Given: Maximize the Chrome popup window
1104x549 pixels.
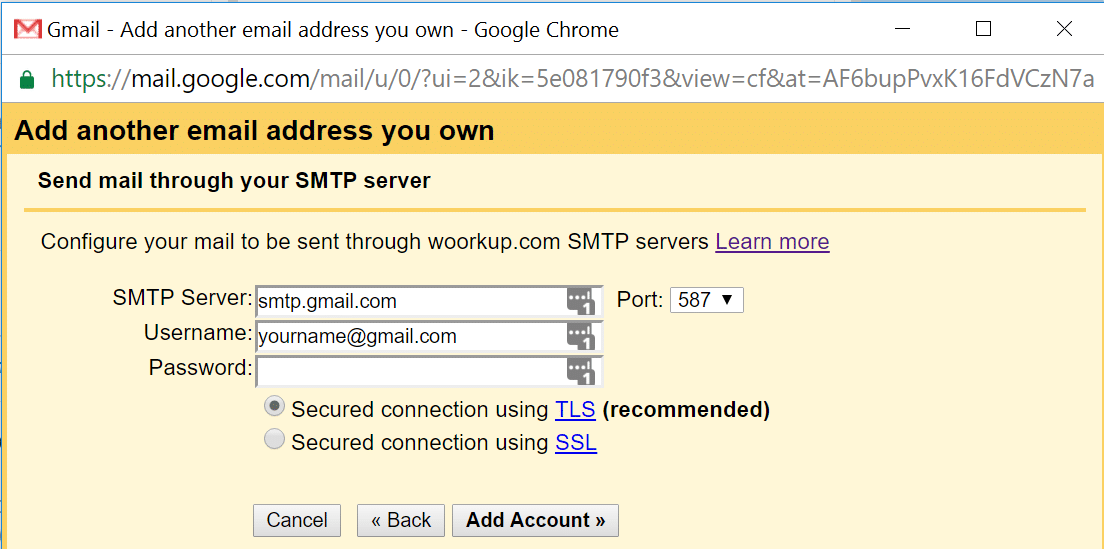Looking at the screenshot, I should point(983,29).
